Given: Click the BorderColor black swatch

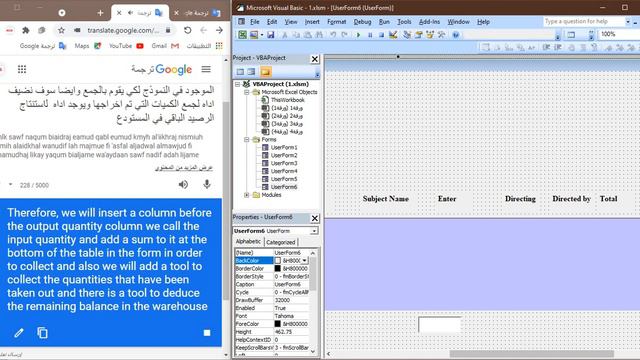Looking at the screenshot, I should coord(278,269).
